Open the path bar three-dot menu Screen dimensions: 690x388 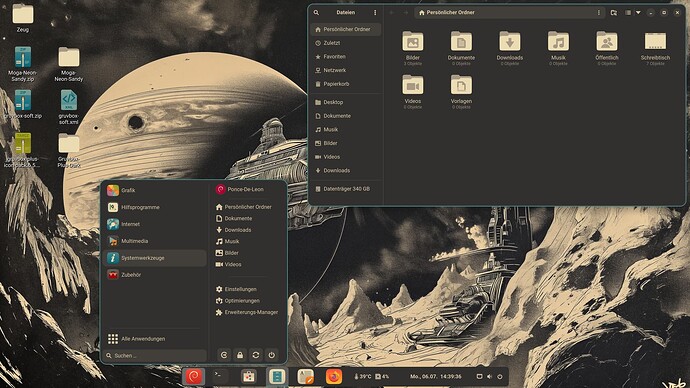pyautogui.click(x=598, y=13)
